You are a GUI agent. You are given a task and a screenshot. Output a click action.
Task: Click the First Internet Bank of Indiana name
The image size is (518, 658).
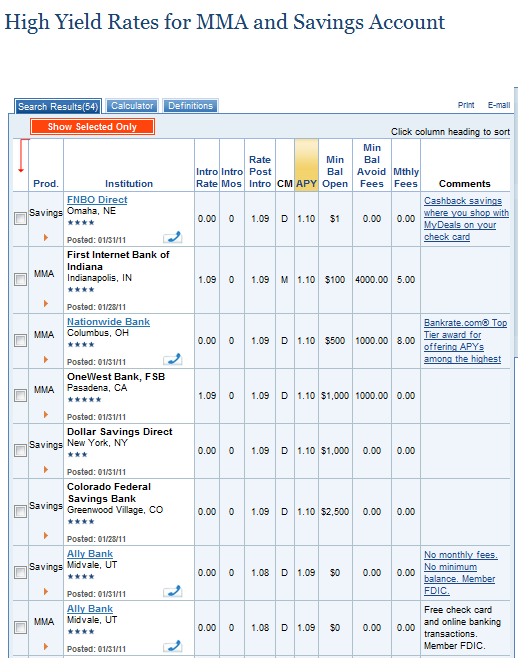click(118, 261)
